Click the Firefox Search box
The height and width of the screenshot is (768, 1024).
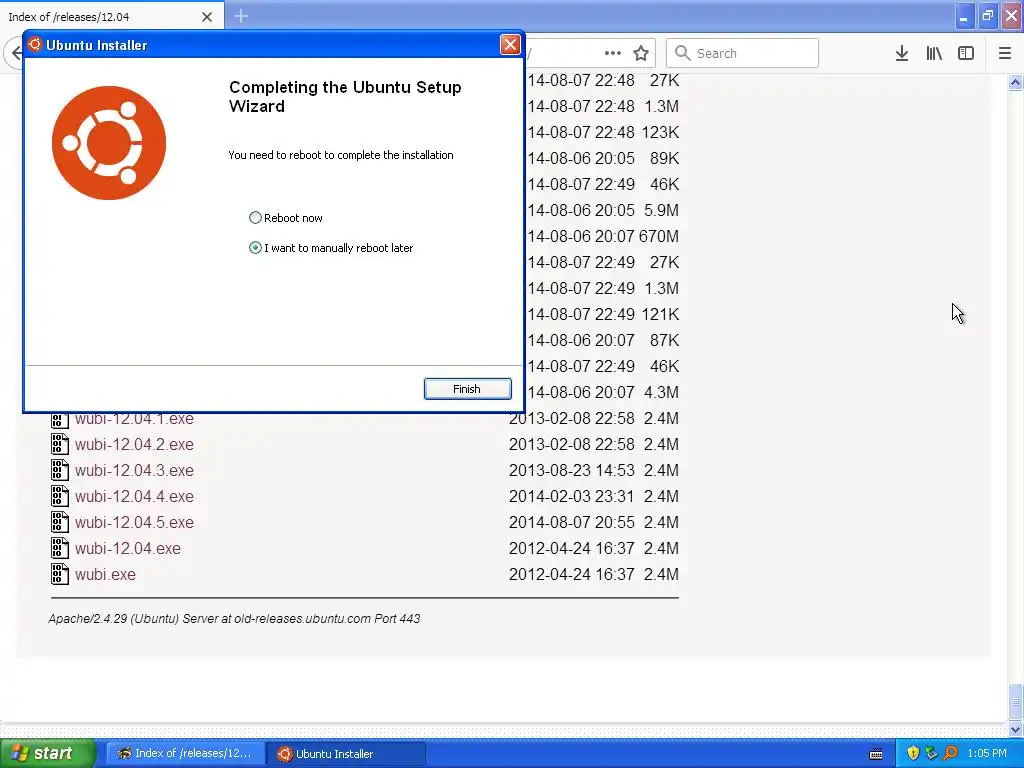pyautogui.click(x=743, y=53)
